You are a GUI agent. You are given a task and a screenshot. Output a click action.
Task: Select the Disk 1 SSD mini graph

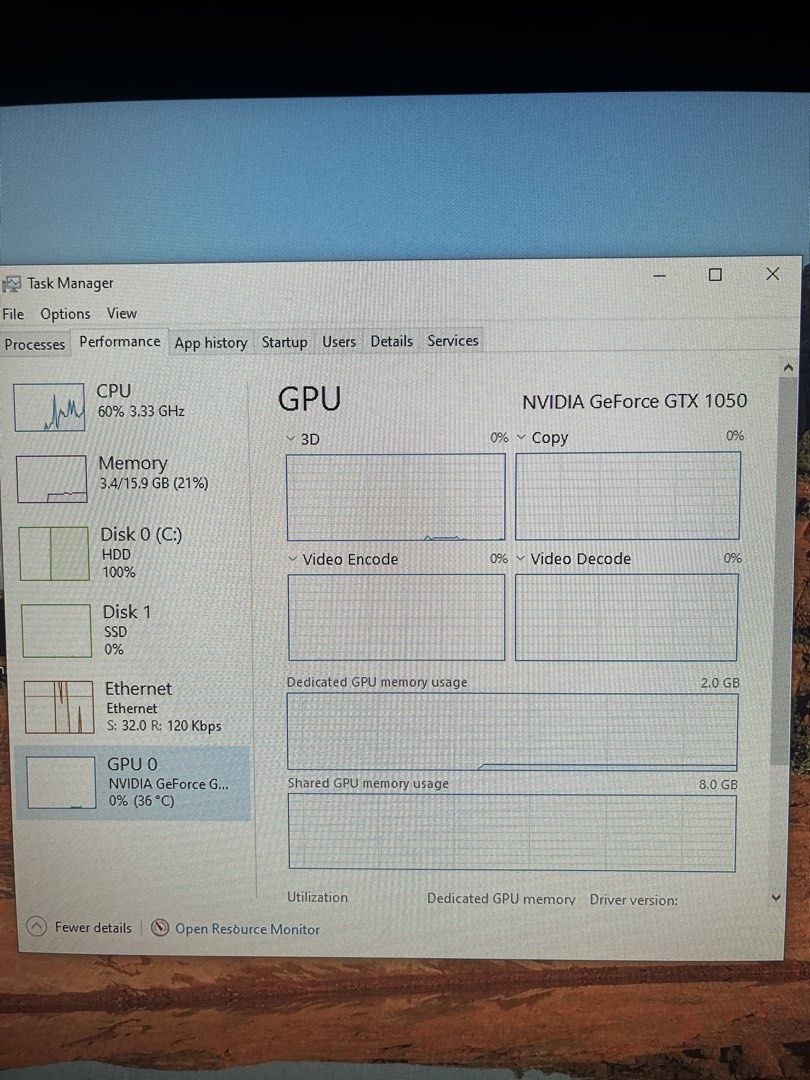[56, 631]
